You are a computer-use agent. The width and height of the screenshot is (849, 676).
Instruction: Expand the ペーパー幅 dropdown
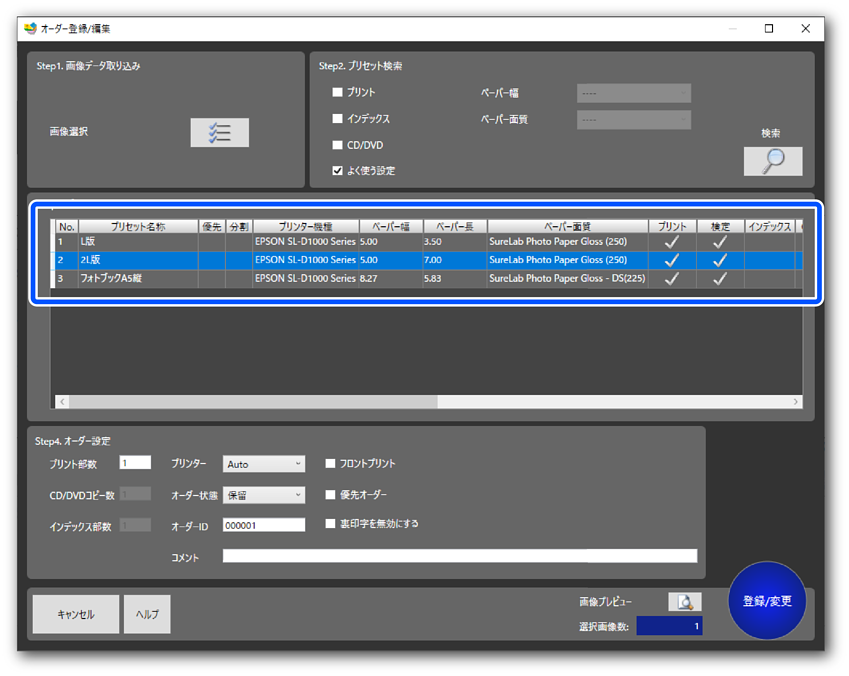point(634,93)
